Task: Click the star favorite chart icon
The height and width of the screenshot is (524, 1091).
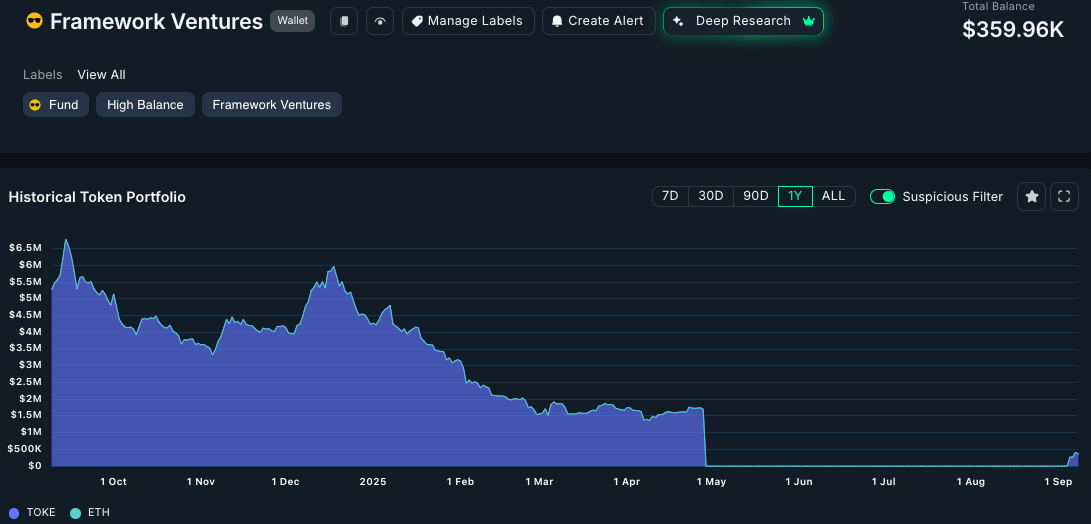Action: pyautogui.click(x=1031, y=196)
